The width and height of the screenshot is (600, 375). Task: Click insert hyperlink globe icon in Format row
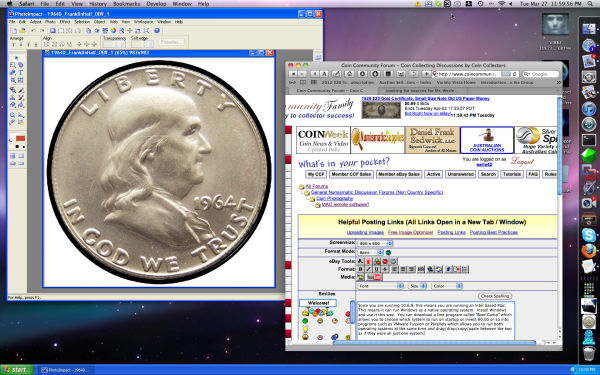[x=430, y=269]
